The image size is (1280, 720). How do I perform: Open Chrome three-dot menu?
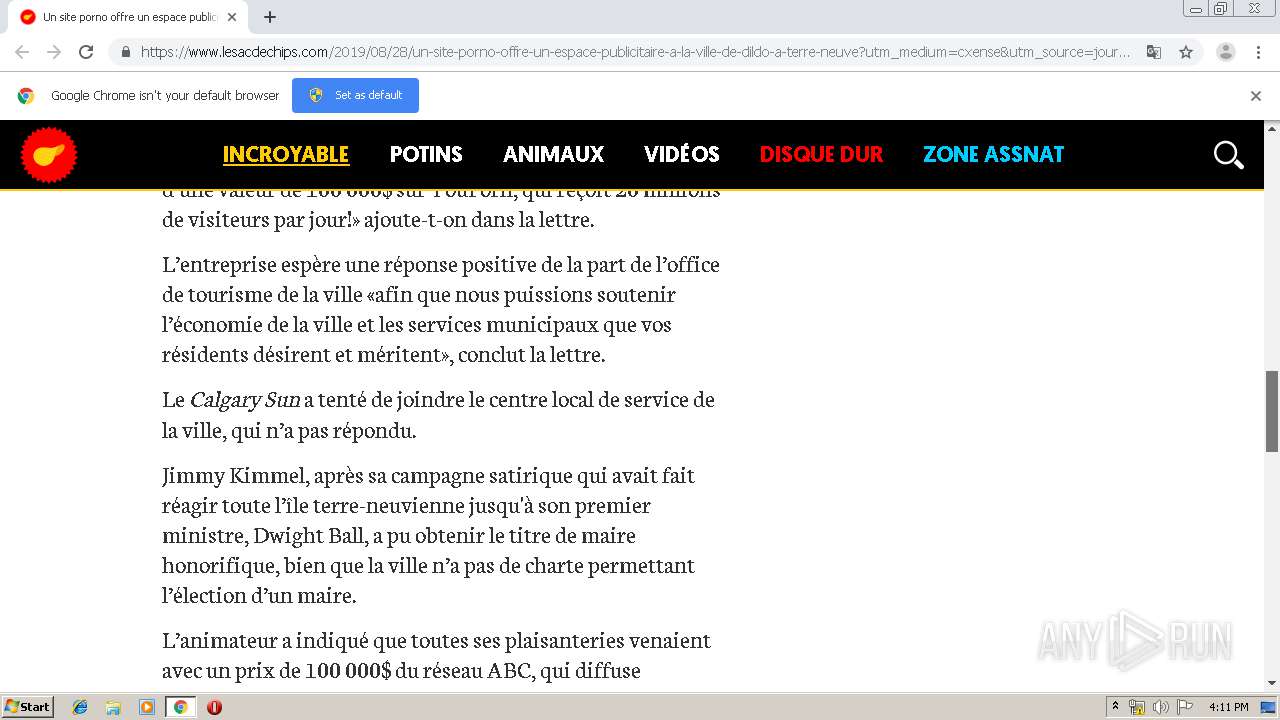coord(1258,52)
